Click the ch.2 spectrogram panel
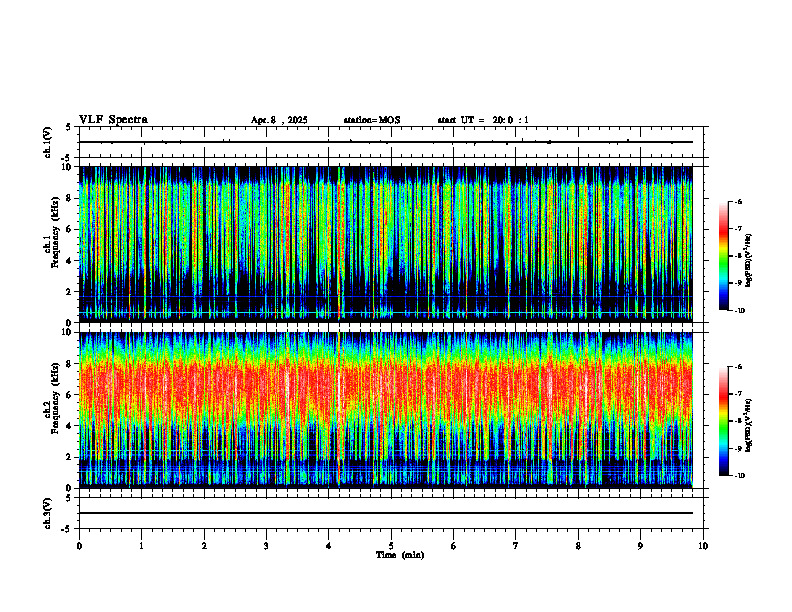 (386, 410)
